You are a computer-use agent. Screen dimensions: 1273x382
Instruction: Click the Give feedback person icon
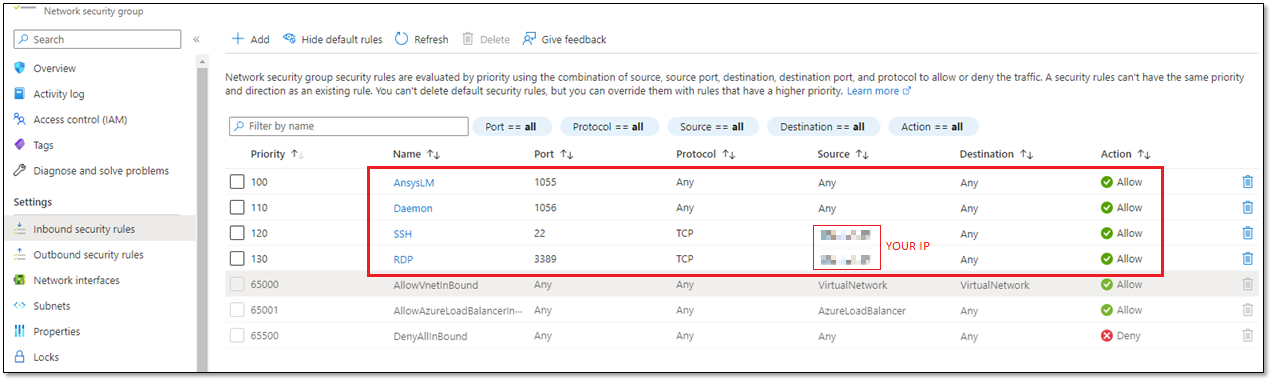tap(529, 39)
